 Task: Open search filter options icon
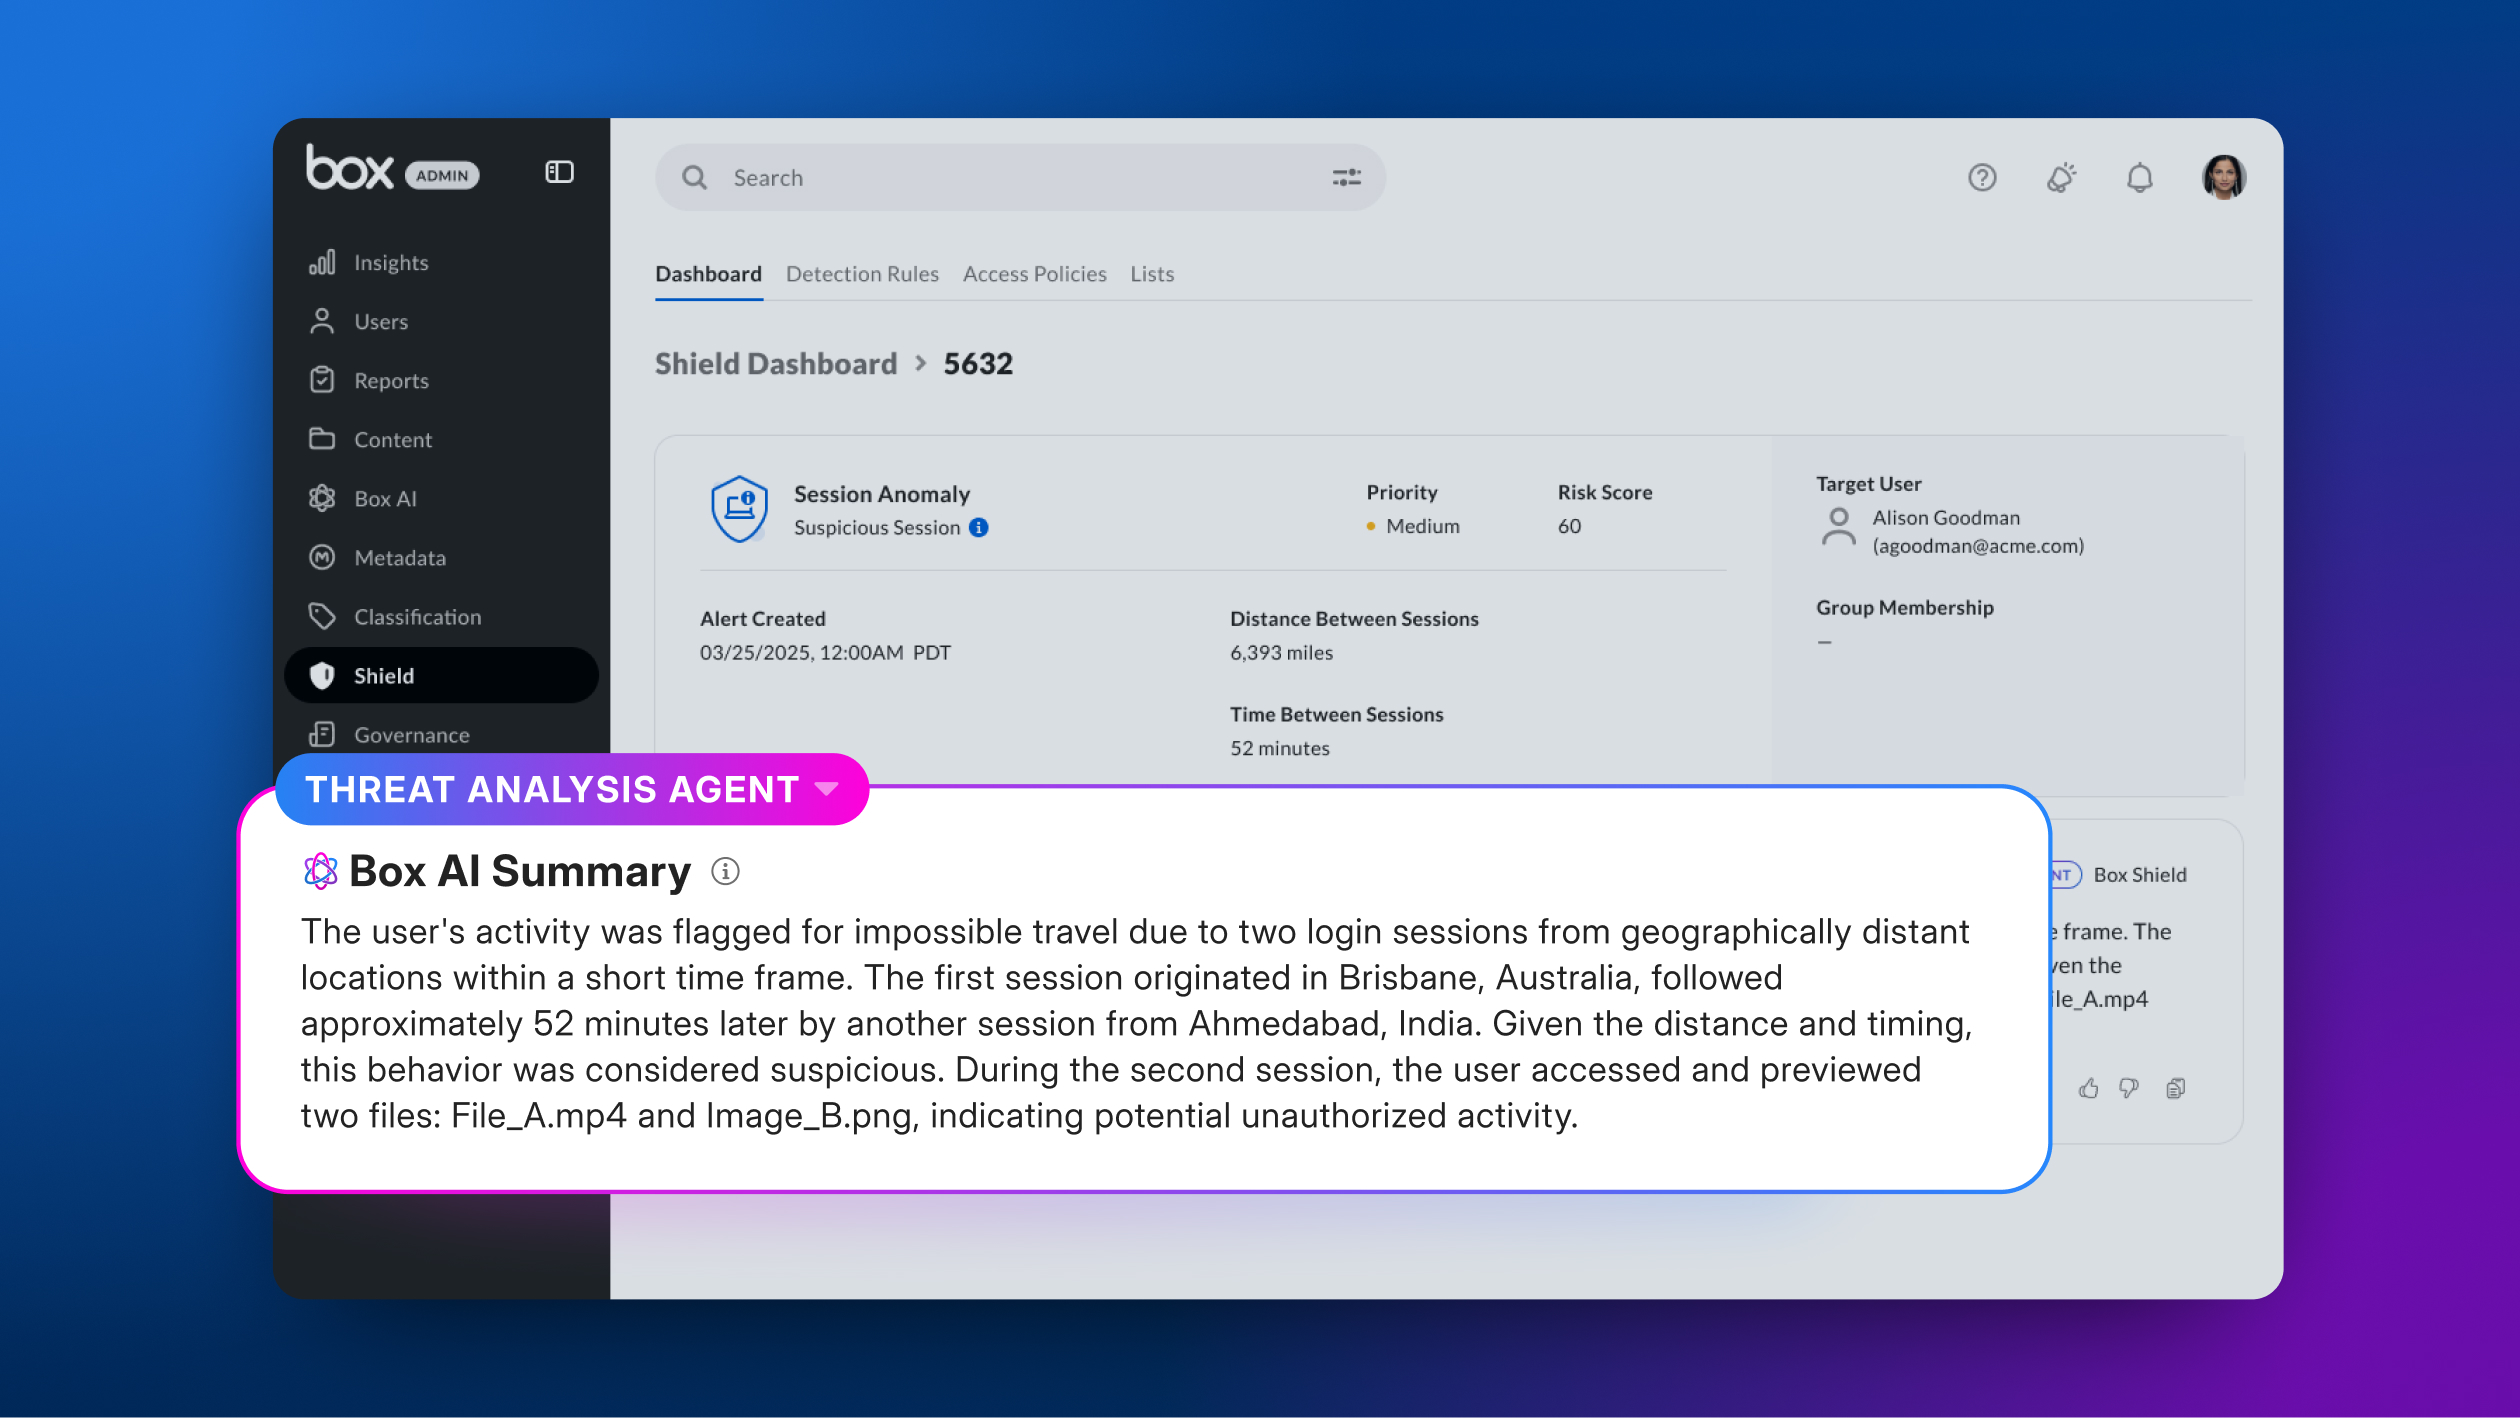[x=1346, y=177]
